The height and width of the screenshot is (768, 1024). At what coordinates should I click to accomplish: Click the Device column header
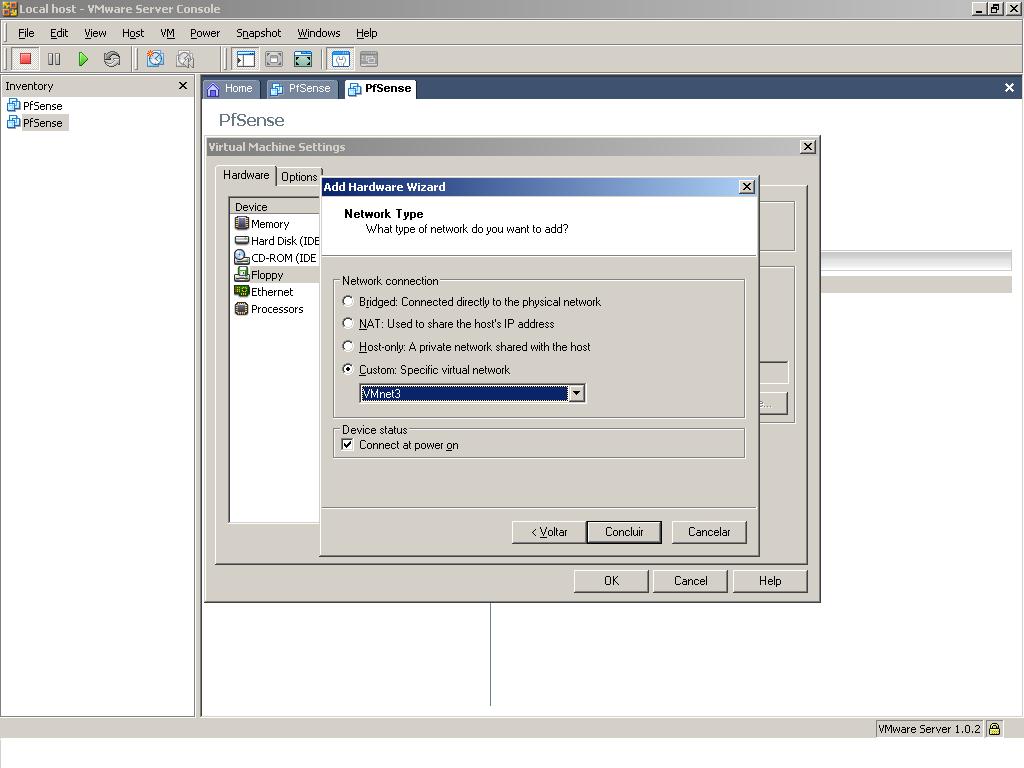[275, 206]
